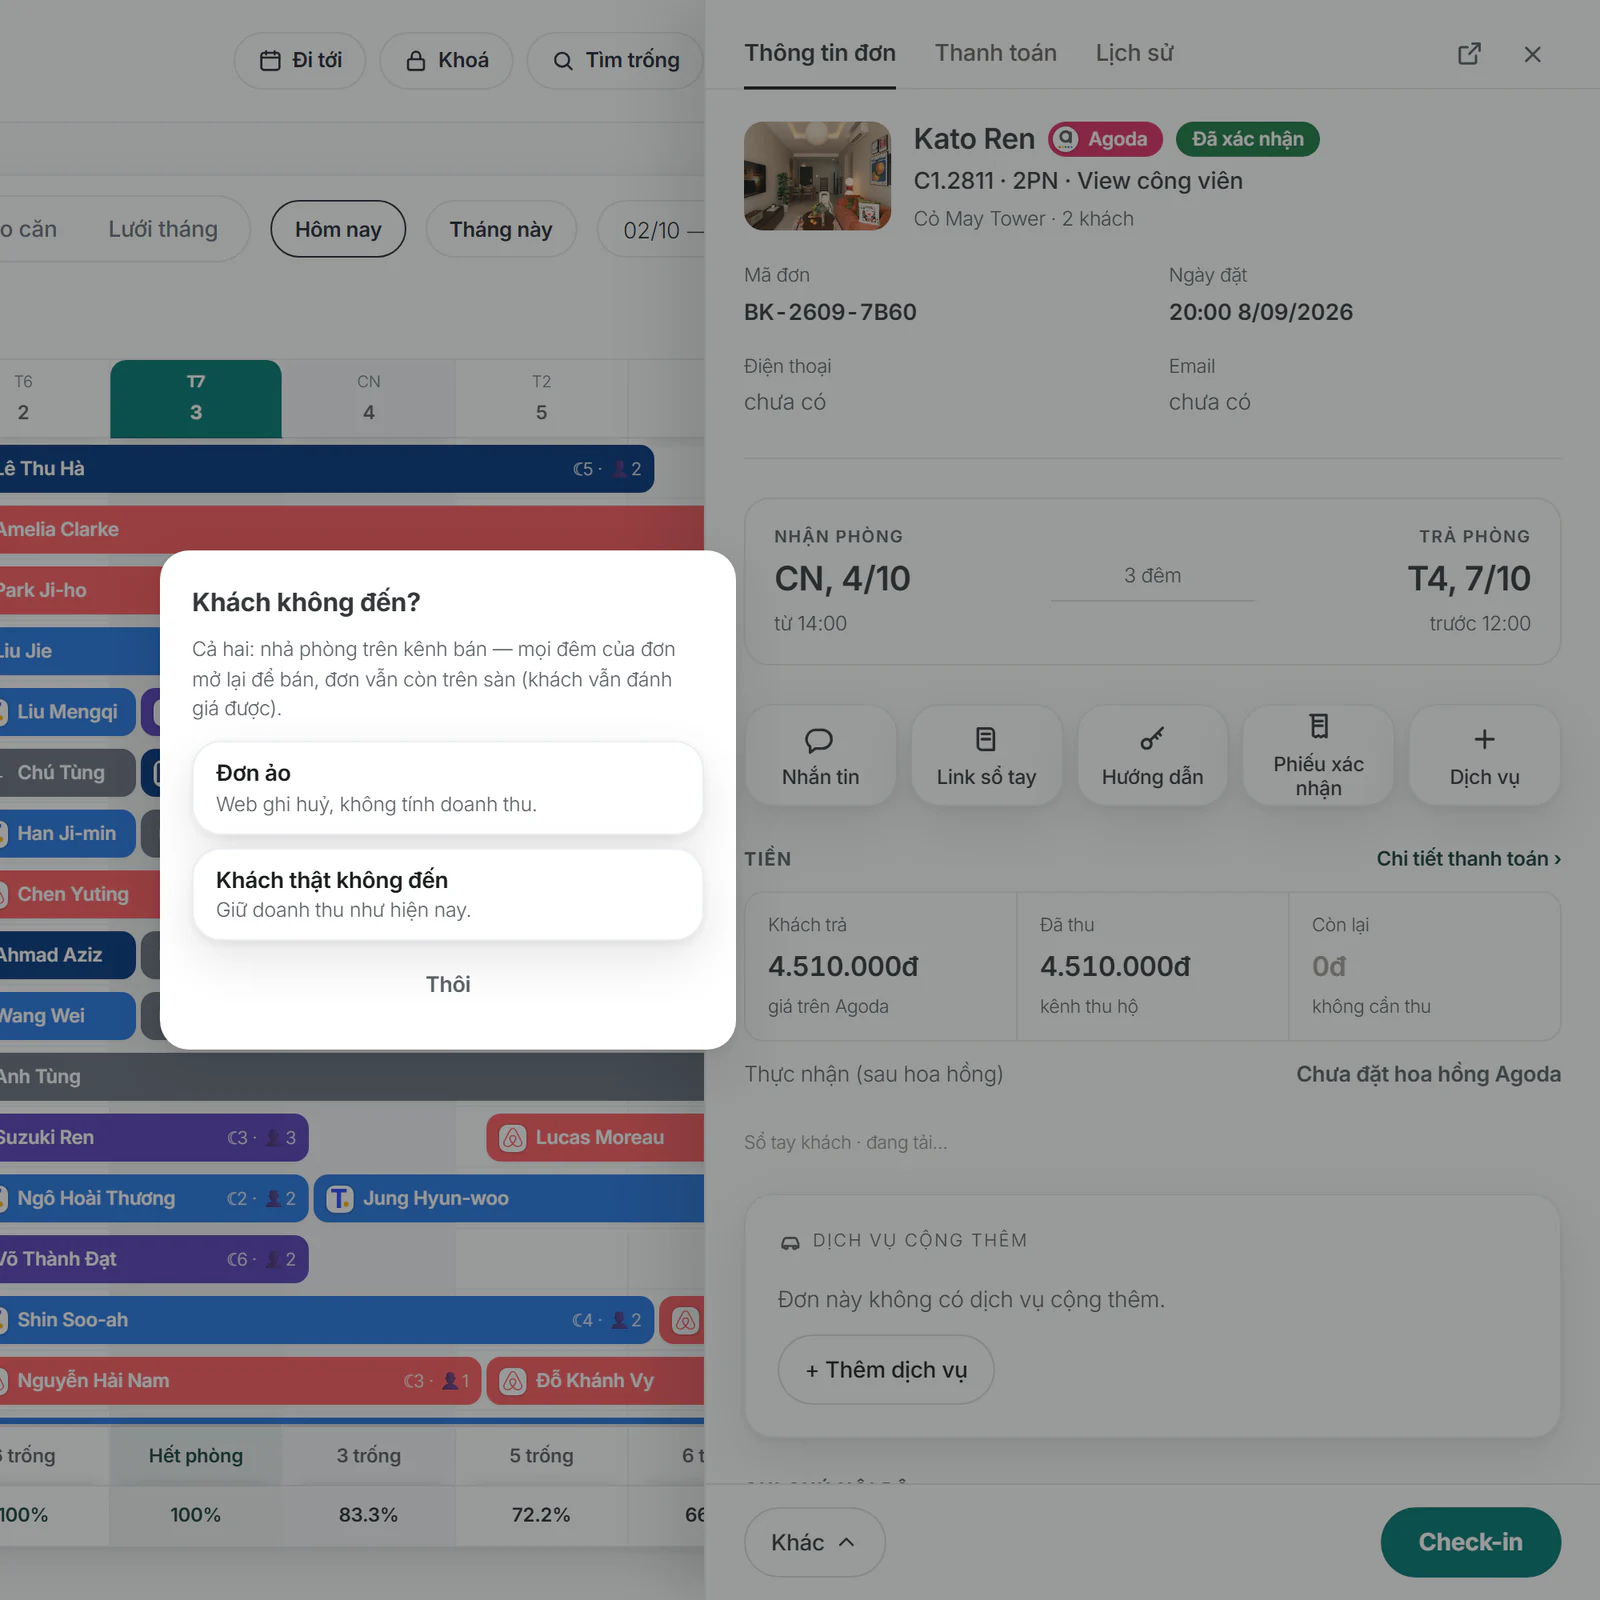Open Shin Soo-ah booking bar
Image resolution: width=1600 pixels, height=1600 pixels.
click(x=326, y=1320)
